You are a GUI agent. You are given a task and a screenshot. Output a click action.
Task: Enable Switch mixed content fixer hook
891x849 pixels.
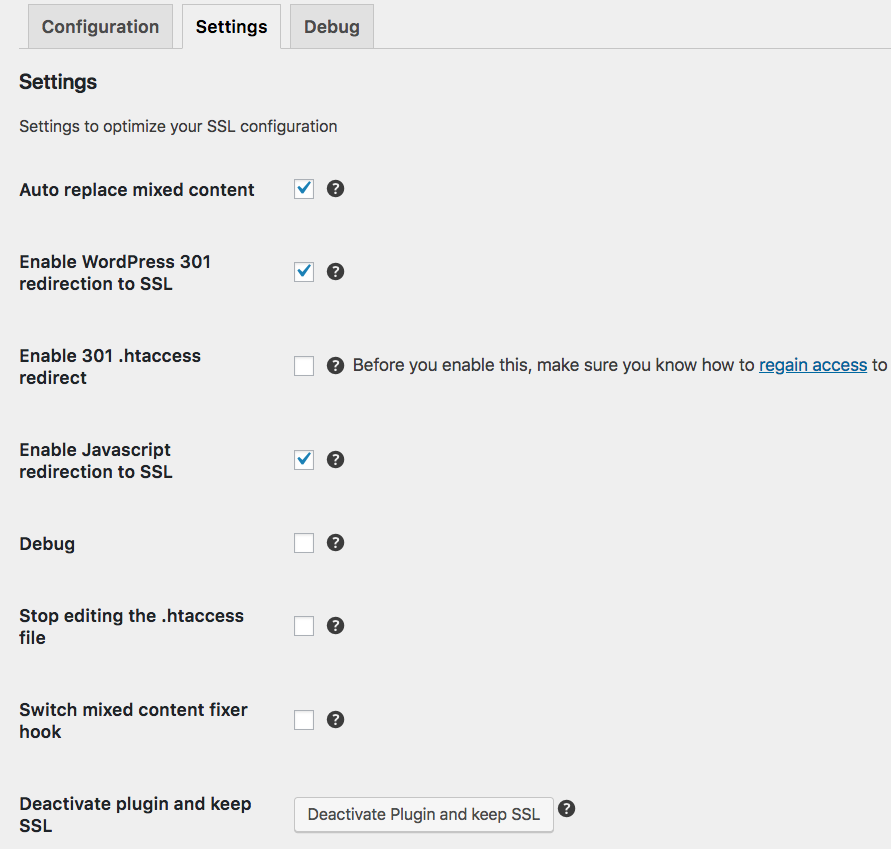point(303,719)
